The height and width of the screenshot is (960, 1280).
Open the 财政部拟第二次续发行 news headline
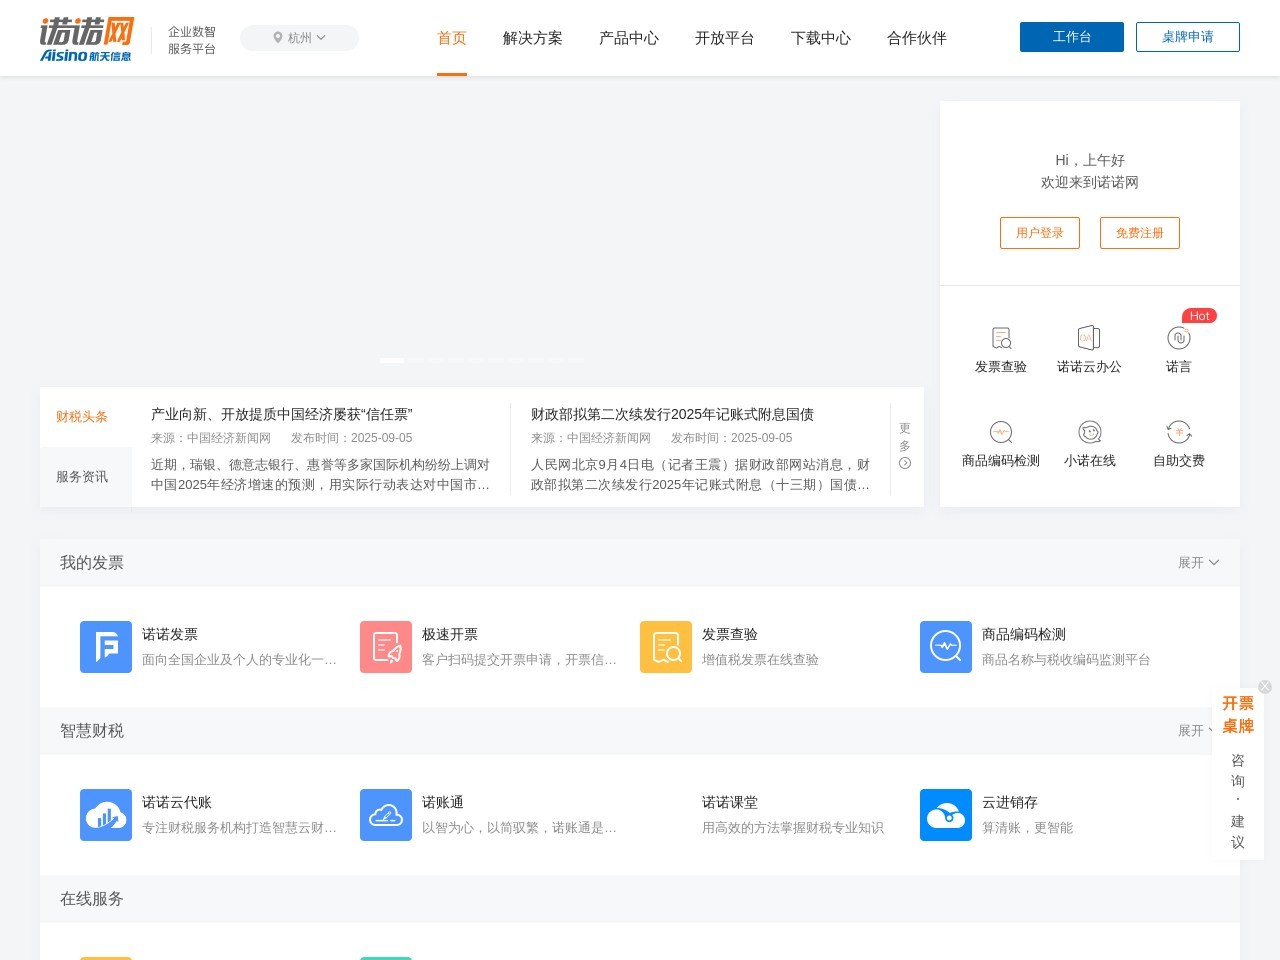(x=672, y=414)
